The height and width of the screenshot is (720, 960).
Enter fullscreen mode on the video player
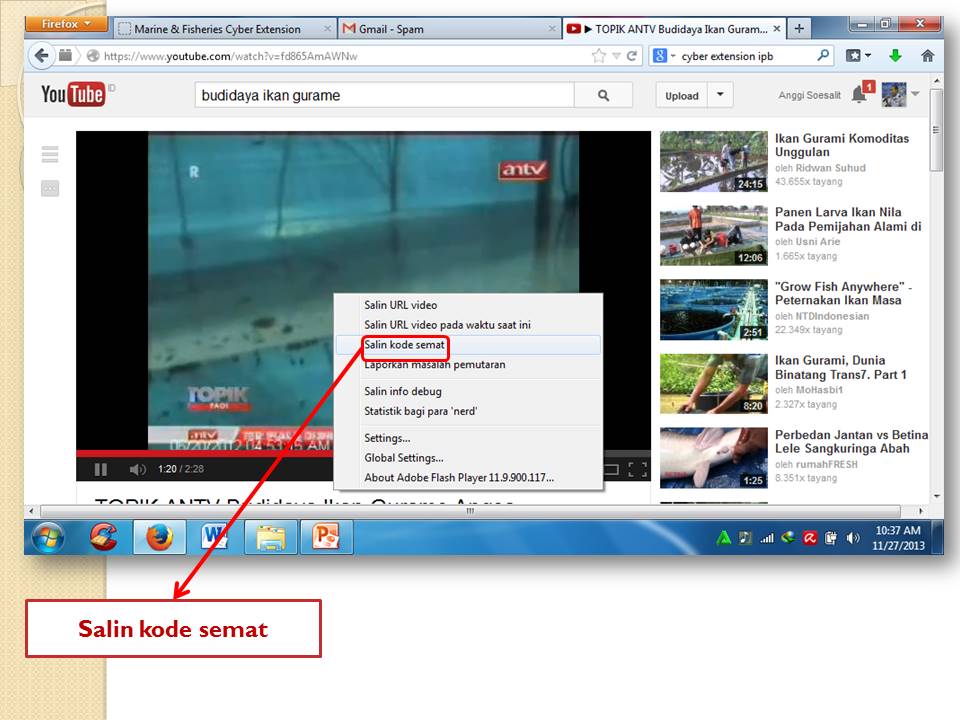coord(637,469)
